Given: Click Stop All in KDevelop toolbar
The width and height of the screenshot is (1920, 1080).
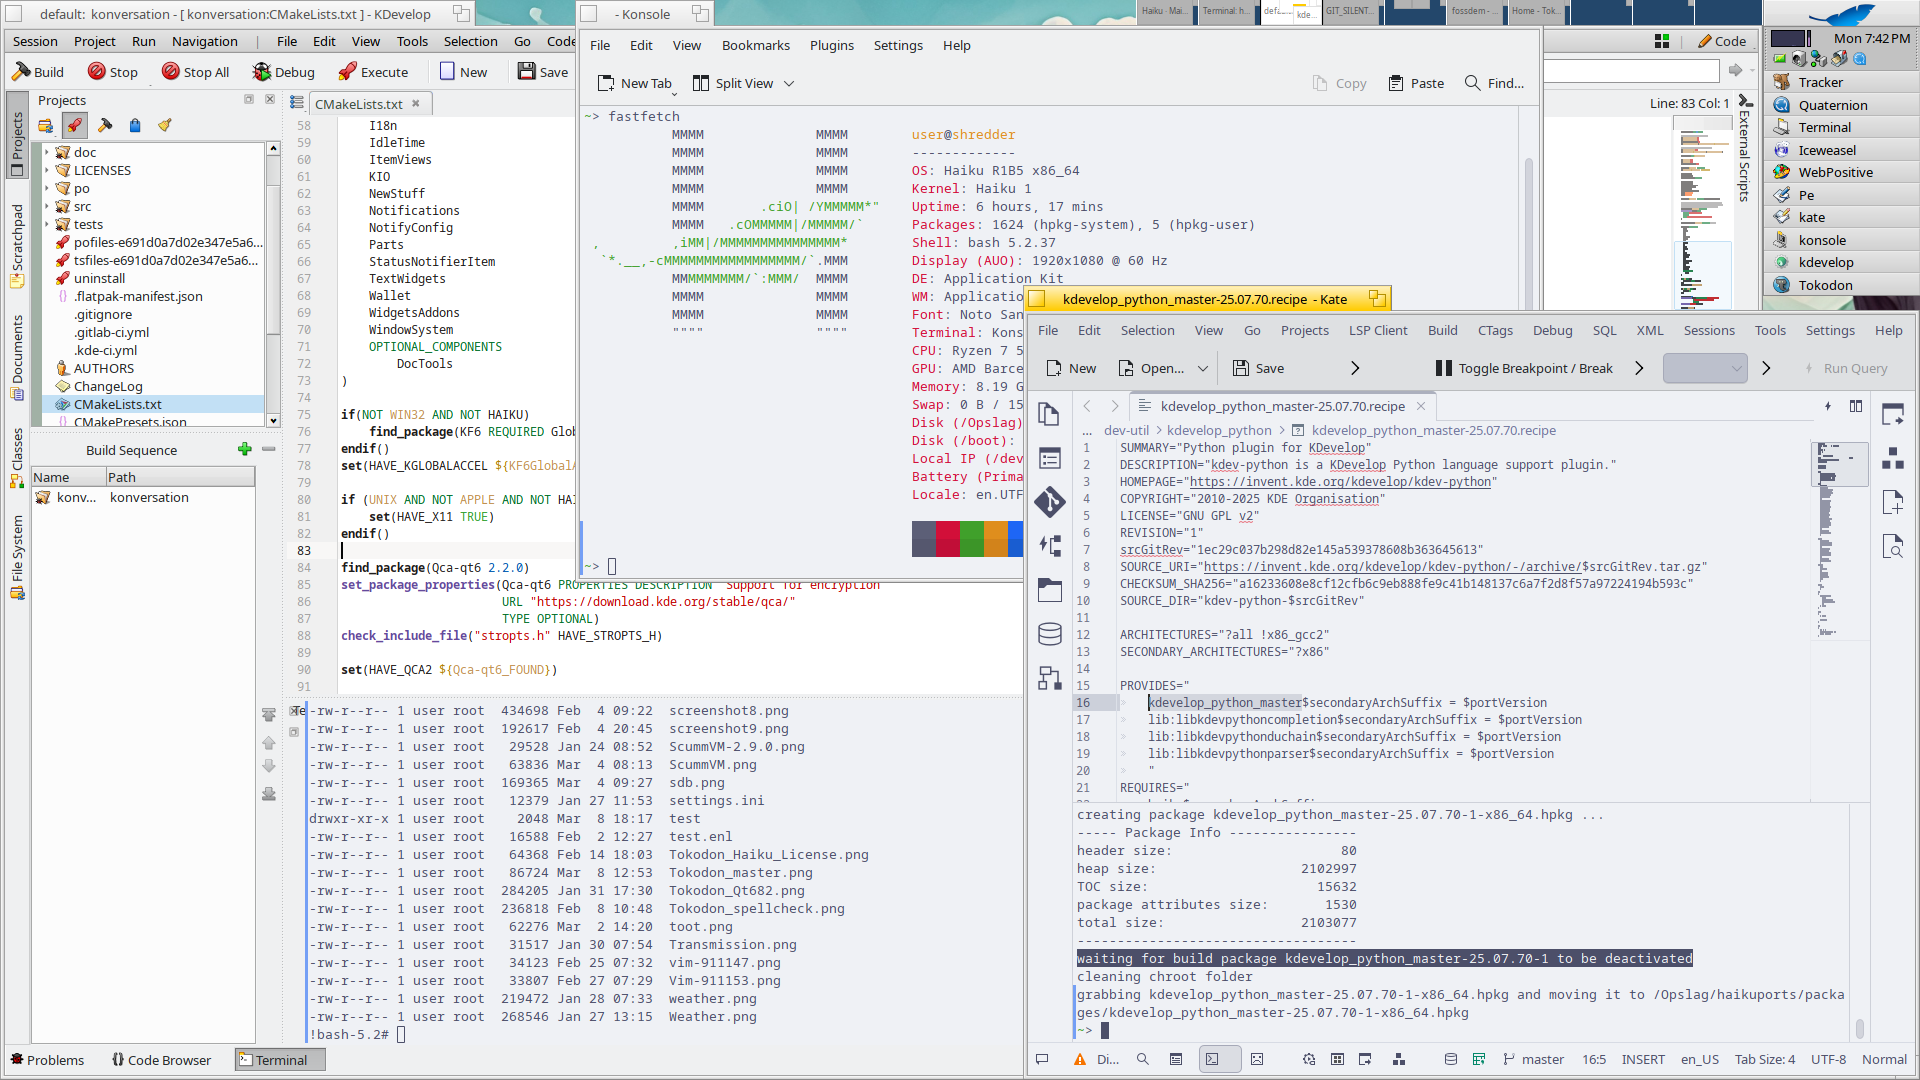Looking at the screenshot, I should [x=196, y=72].
